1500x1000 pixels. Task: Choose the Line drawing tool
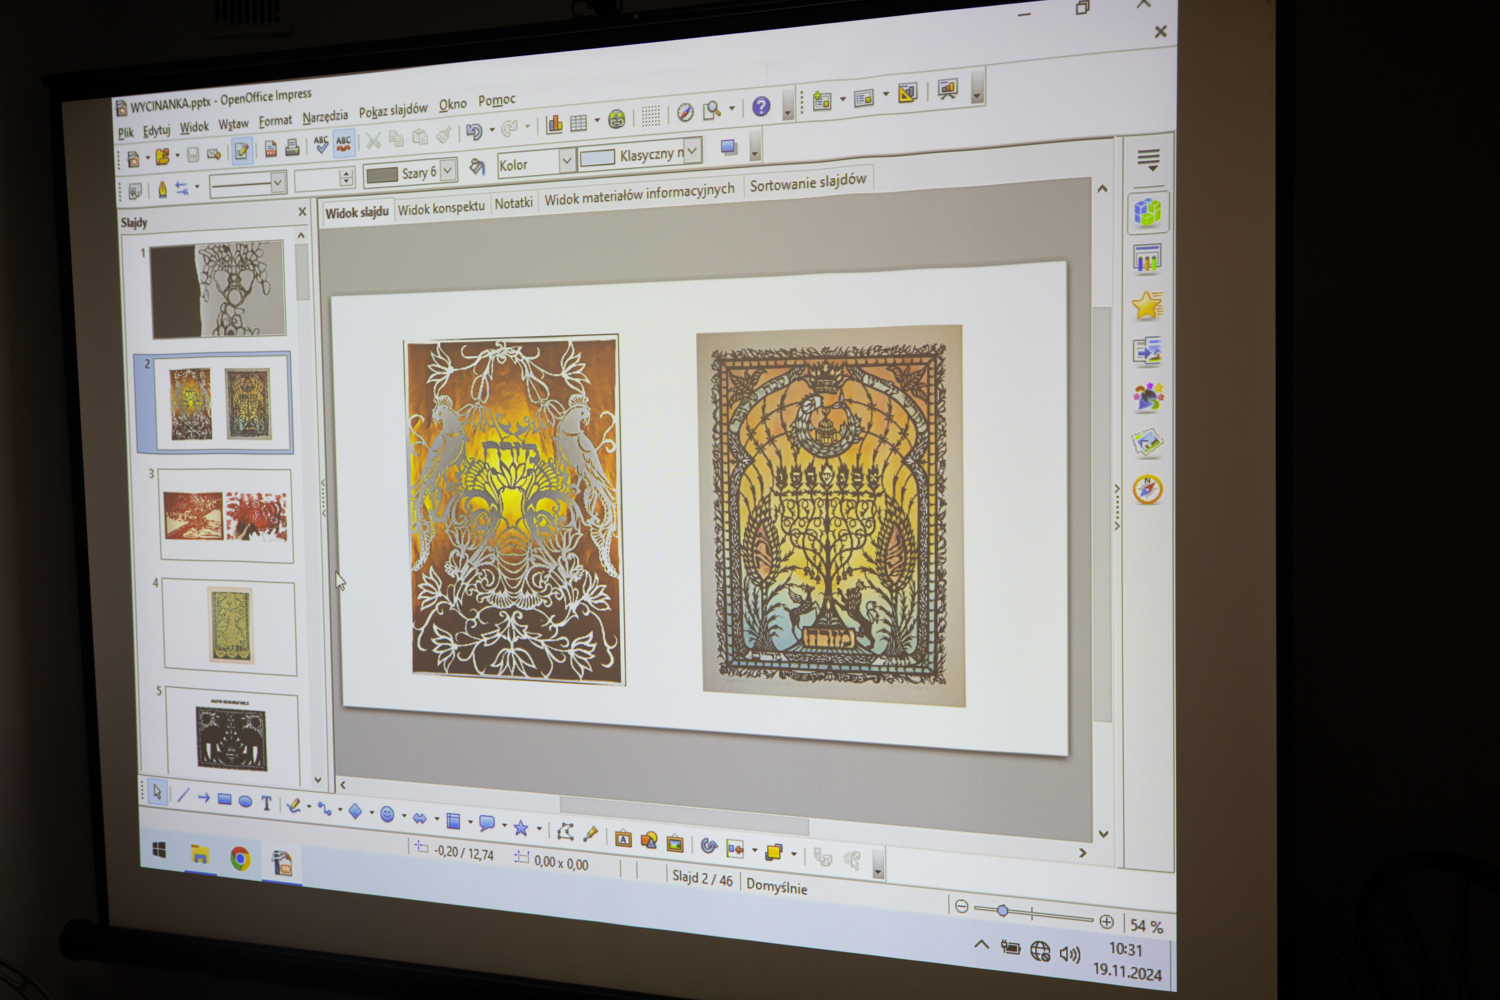pos(182,796)
